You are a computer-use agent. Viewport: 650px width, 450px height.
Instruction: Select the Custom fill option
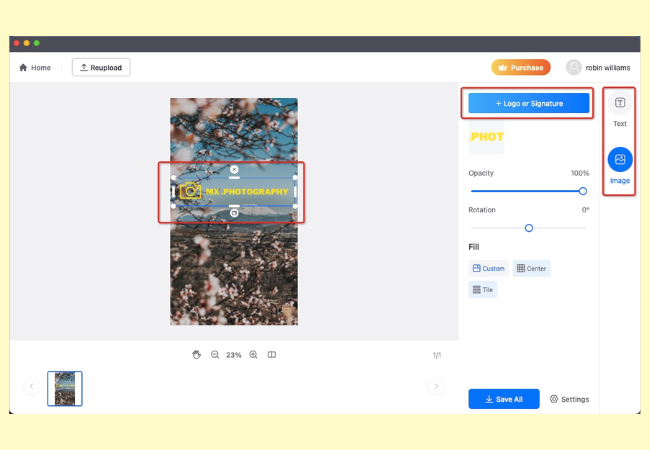coord(488,268)
